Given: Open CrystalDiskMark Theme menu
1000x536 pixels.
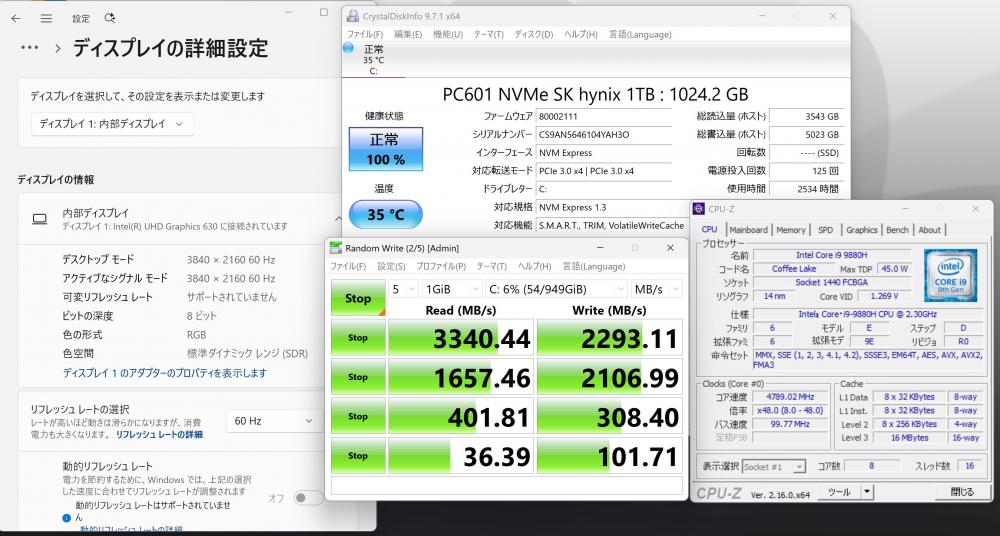Looking at the screenshot, I should [x=492, y=267].
